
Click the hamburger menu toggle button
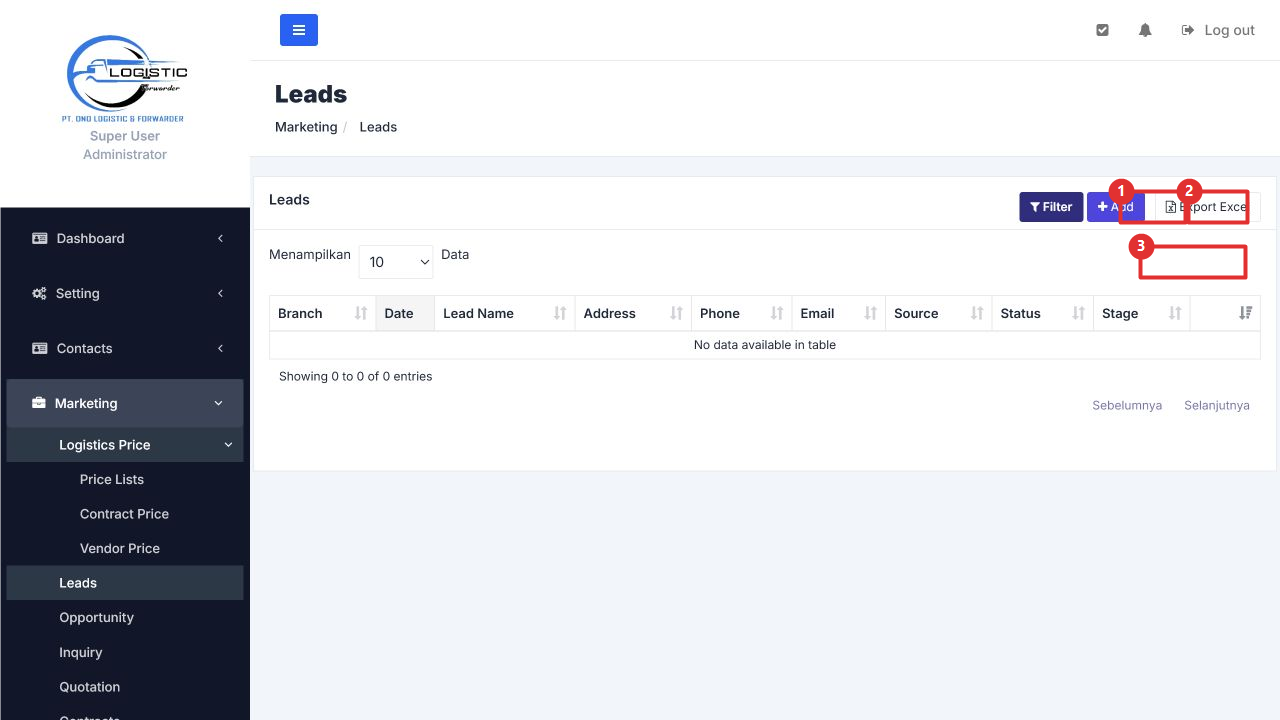pyautogui.click(x=299, y=30)
